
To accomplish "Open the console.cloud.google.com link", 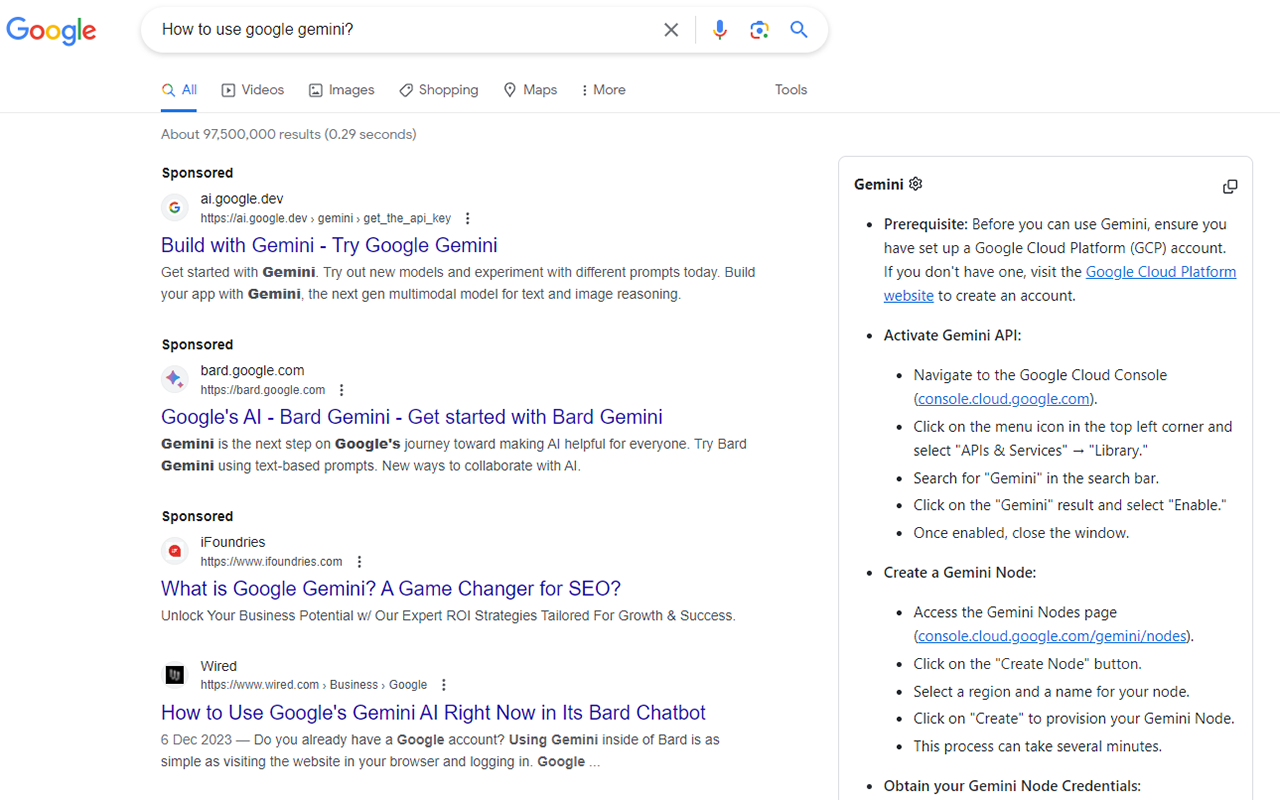I will pyautogui.click(x=1003, y=398).
